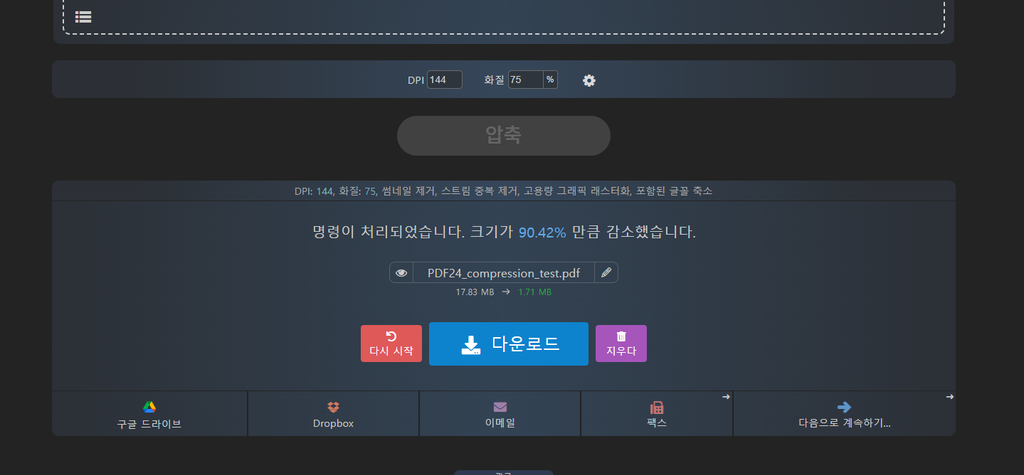Click the blue arrow continue icon
Screen dimensions: 1024x475
click(x=844, y=407)
